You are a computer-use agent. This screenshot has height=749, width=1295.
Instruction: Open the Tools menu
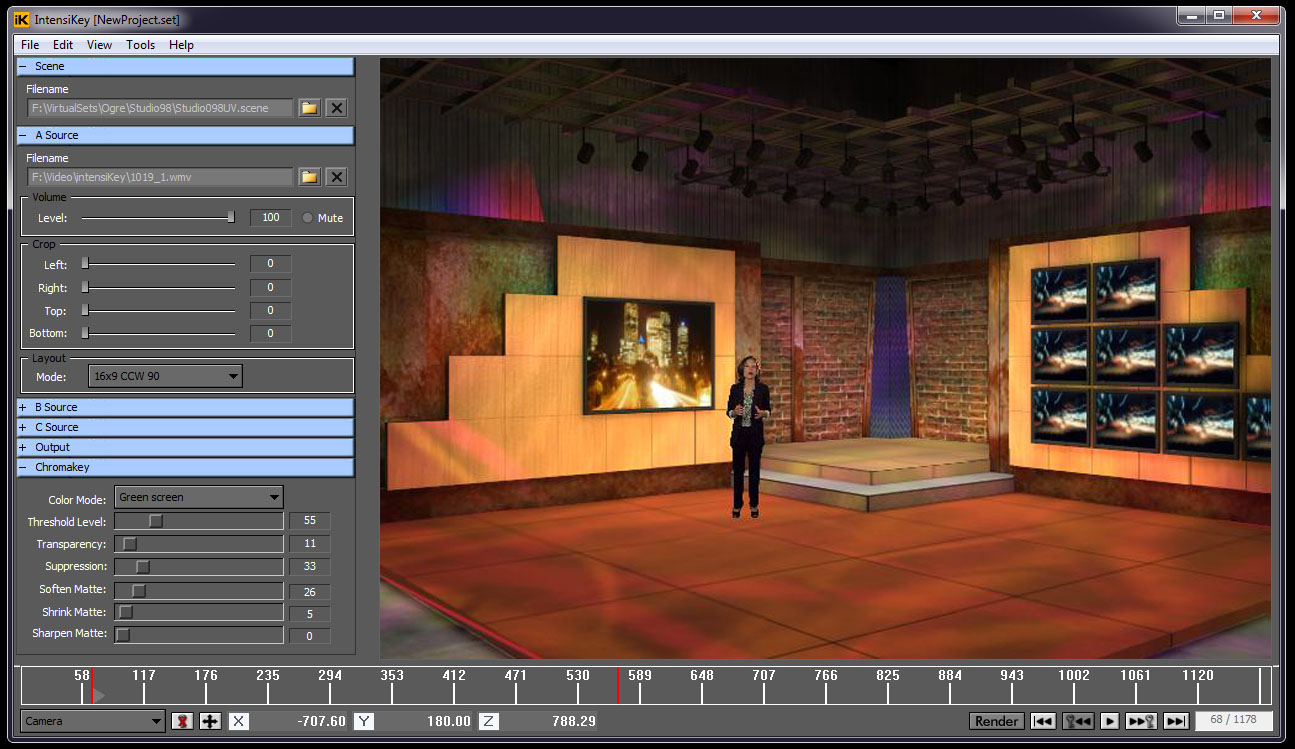[x=140, y=45]
